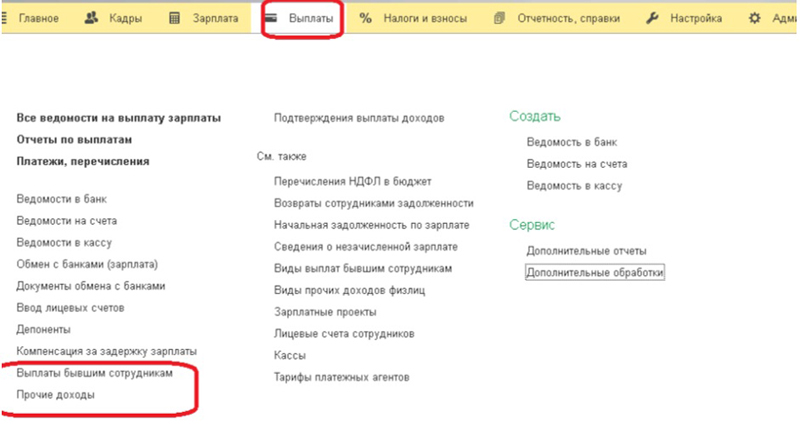Open Прочие доходы
800x428 pixels.
56,395
